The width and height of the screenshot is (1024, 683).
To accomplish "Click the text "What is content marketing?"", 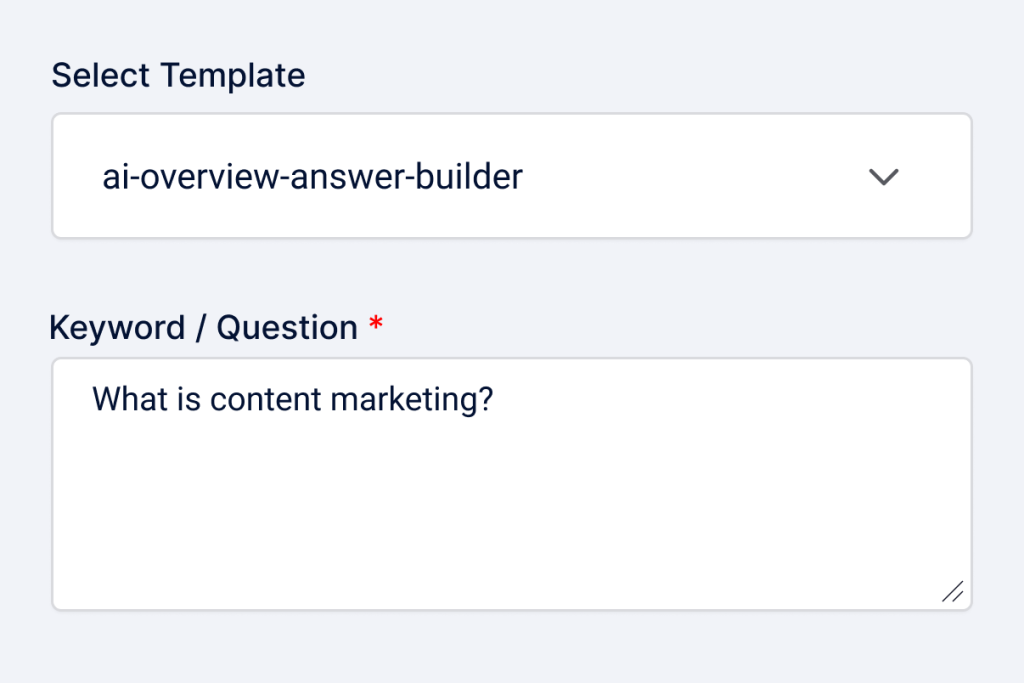I will [x=293, y=399].
